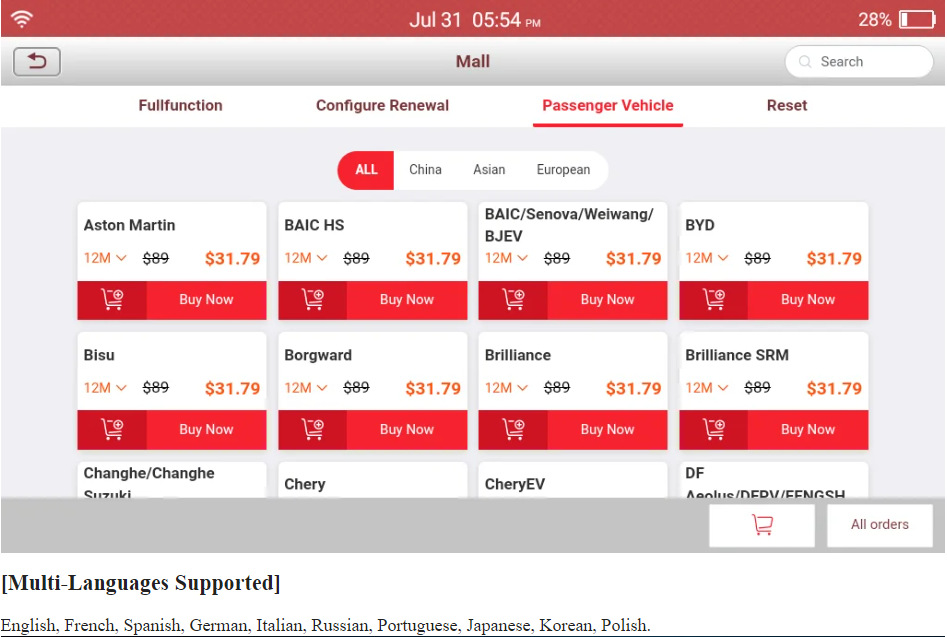This screenshot has height=637, width=947.
Task: Filter vehicles by European
Action: pos(563,170)
